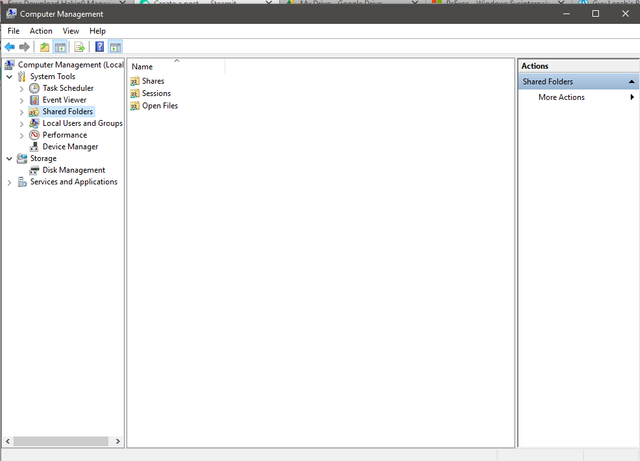Expand the Event Viewer node
Viewport: 640px width, 461px height.
(x=22, y=100)
